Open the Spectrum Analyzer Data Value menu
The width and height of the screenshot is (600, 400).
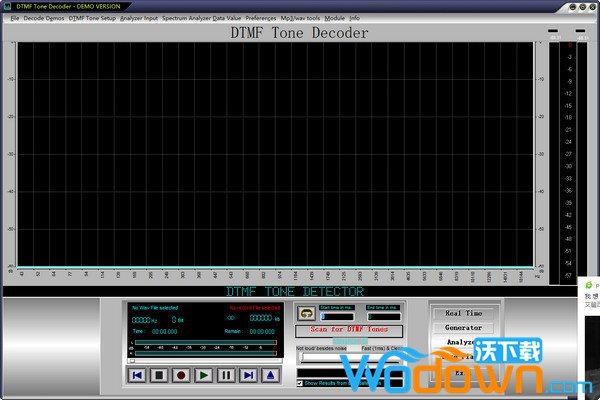(201, 18)
